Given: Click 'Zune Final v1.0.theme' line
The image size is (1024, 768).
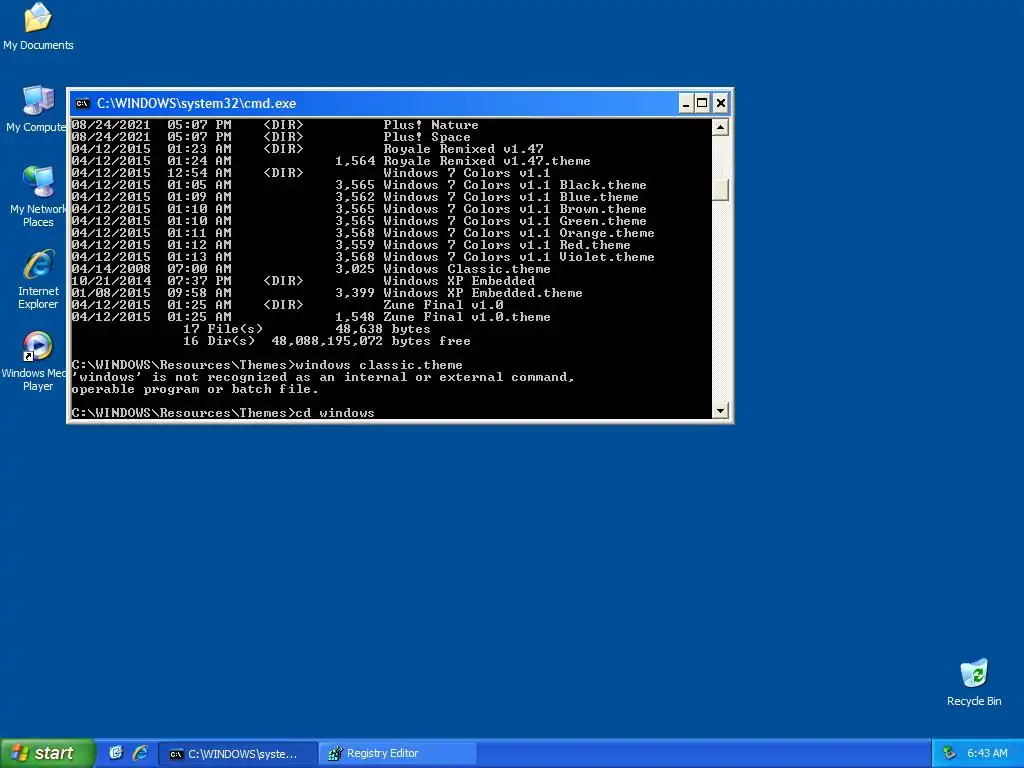Looking at the screenshot, I should (311, 317).
